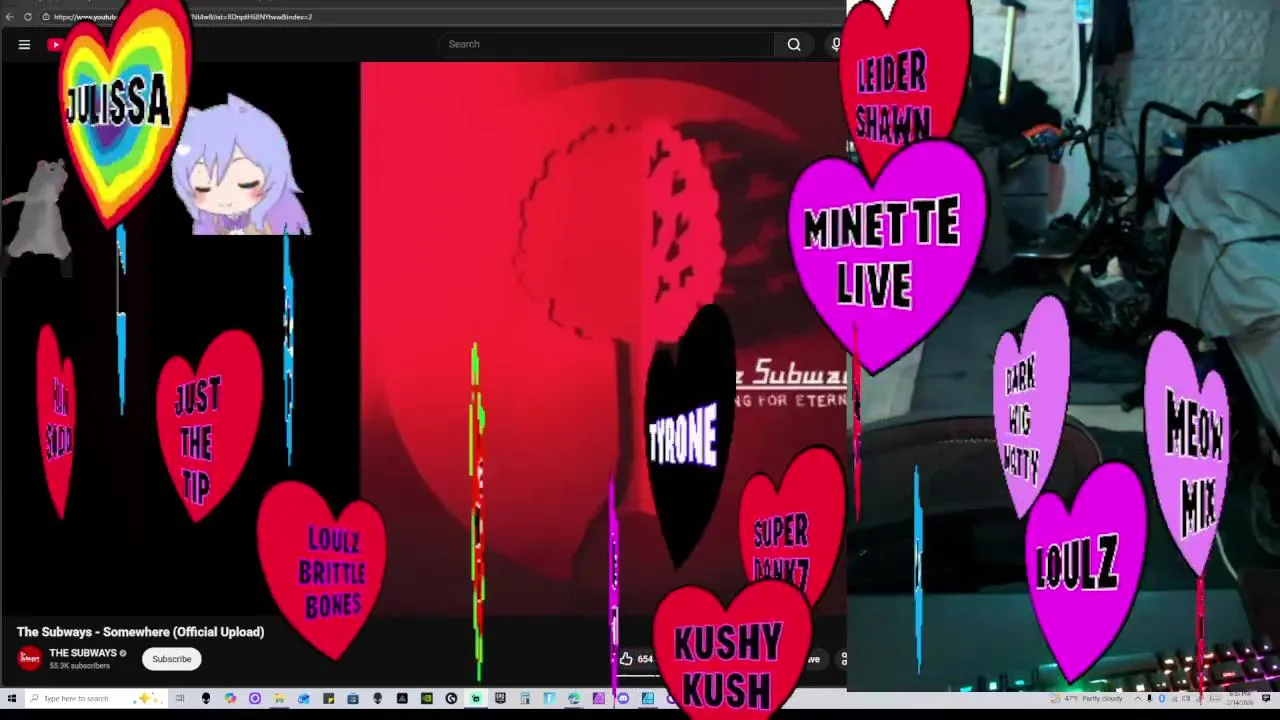
Task: Click the microphone voice search icon
Action: pyautogui.click(x=835, y=44)
